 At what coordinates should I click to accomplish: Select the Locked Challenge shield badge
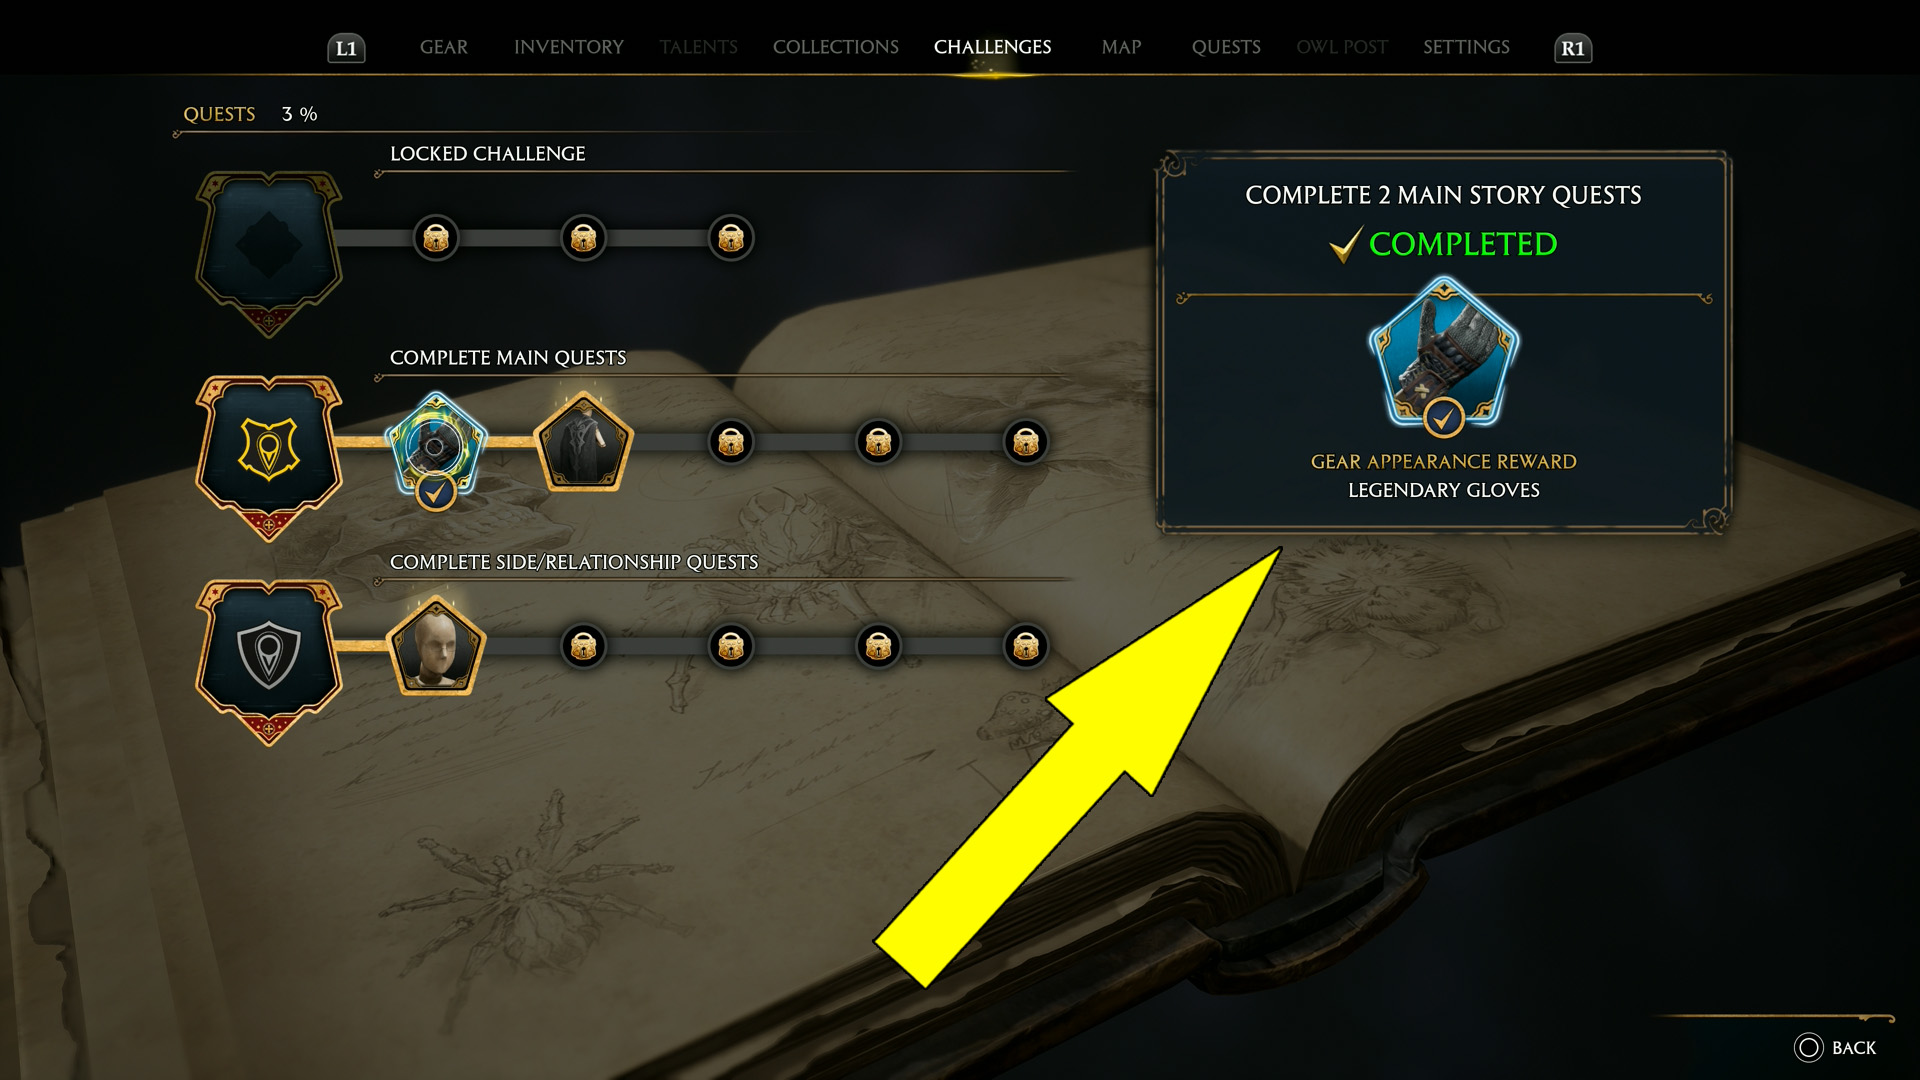point(269,253)
